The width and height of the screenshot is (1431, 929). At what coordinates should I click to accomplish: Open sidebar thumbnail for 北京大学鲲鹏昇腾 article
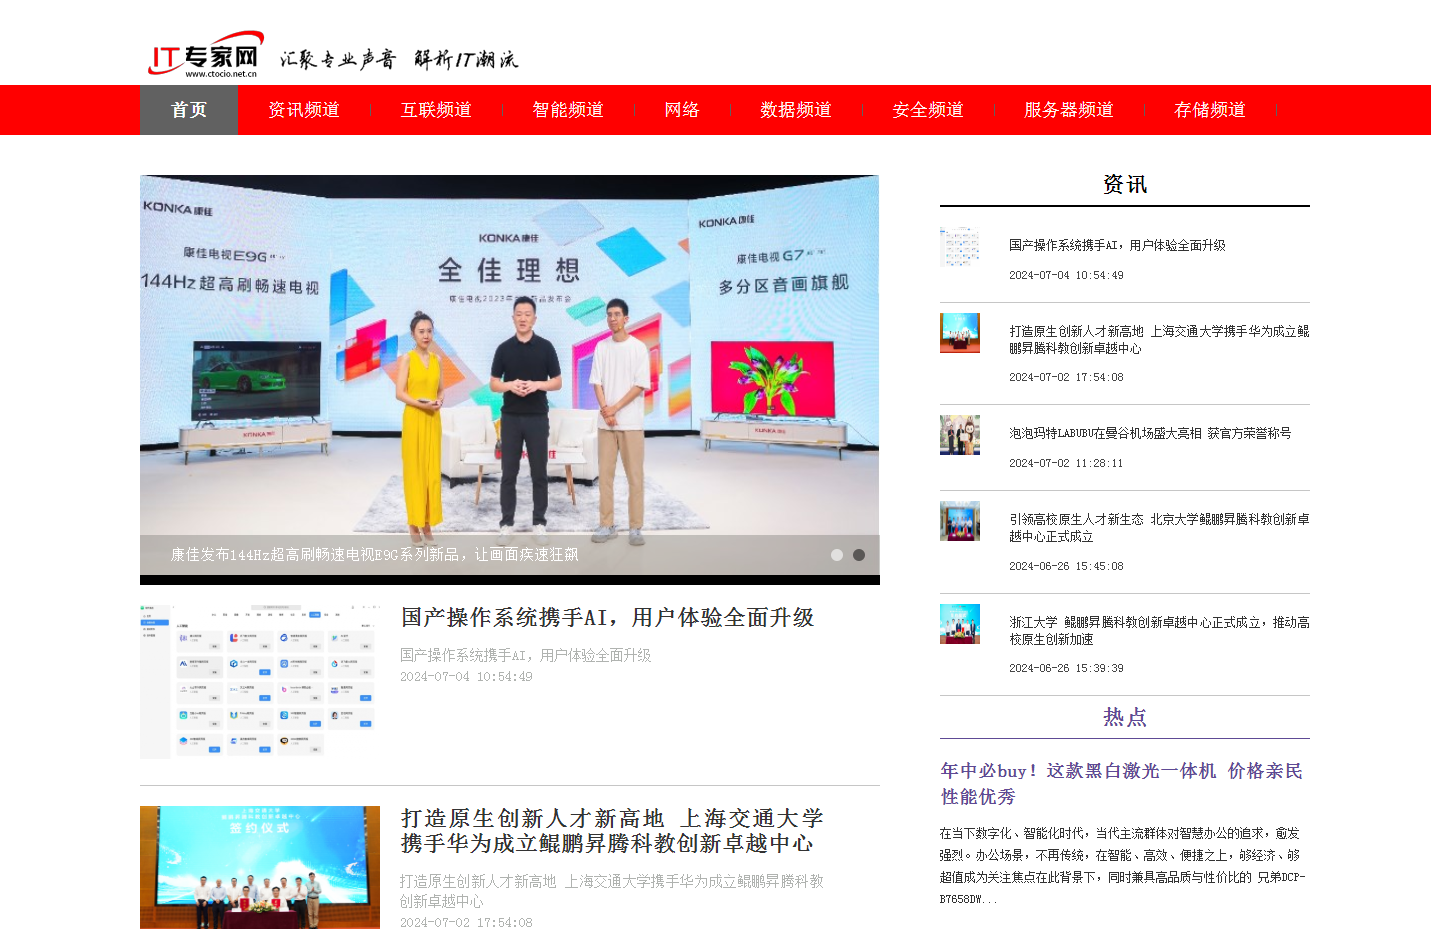pos(960,521)
